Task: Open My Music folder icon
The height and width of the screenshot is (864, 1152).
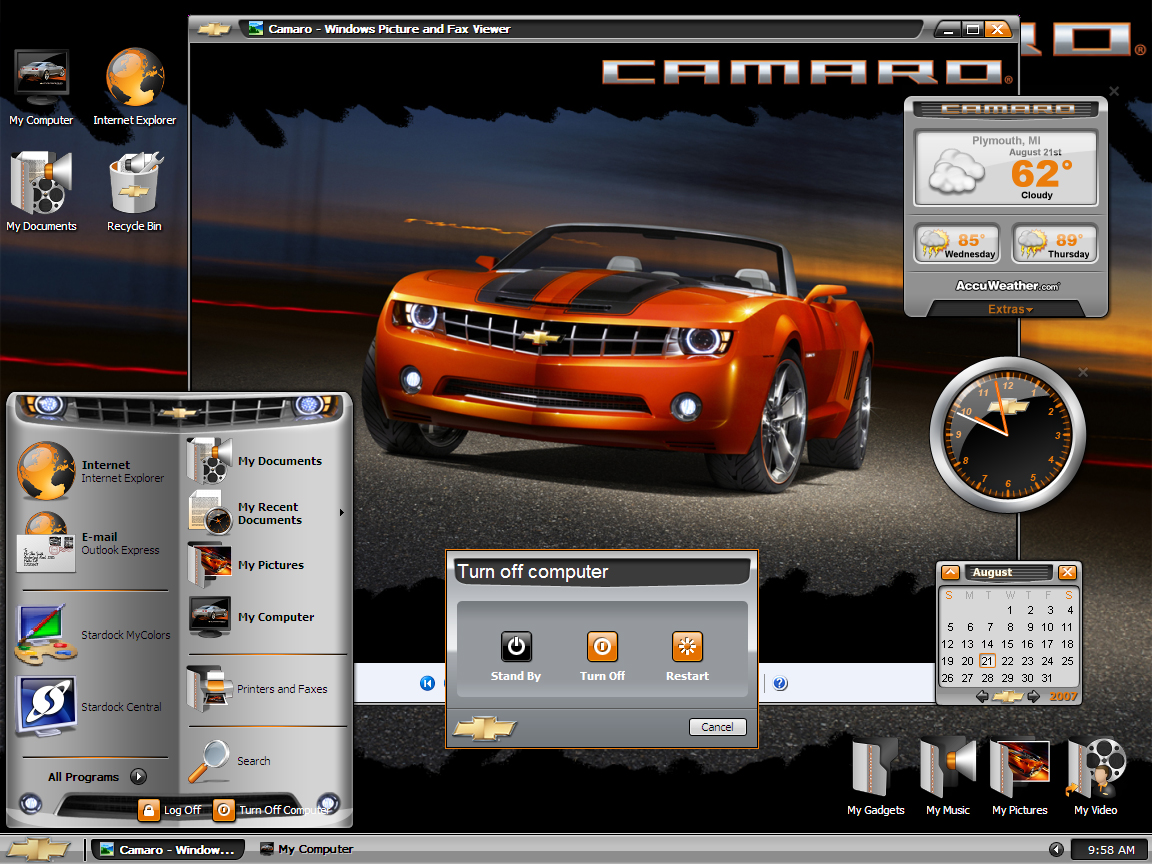Action: (948, 777)
